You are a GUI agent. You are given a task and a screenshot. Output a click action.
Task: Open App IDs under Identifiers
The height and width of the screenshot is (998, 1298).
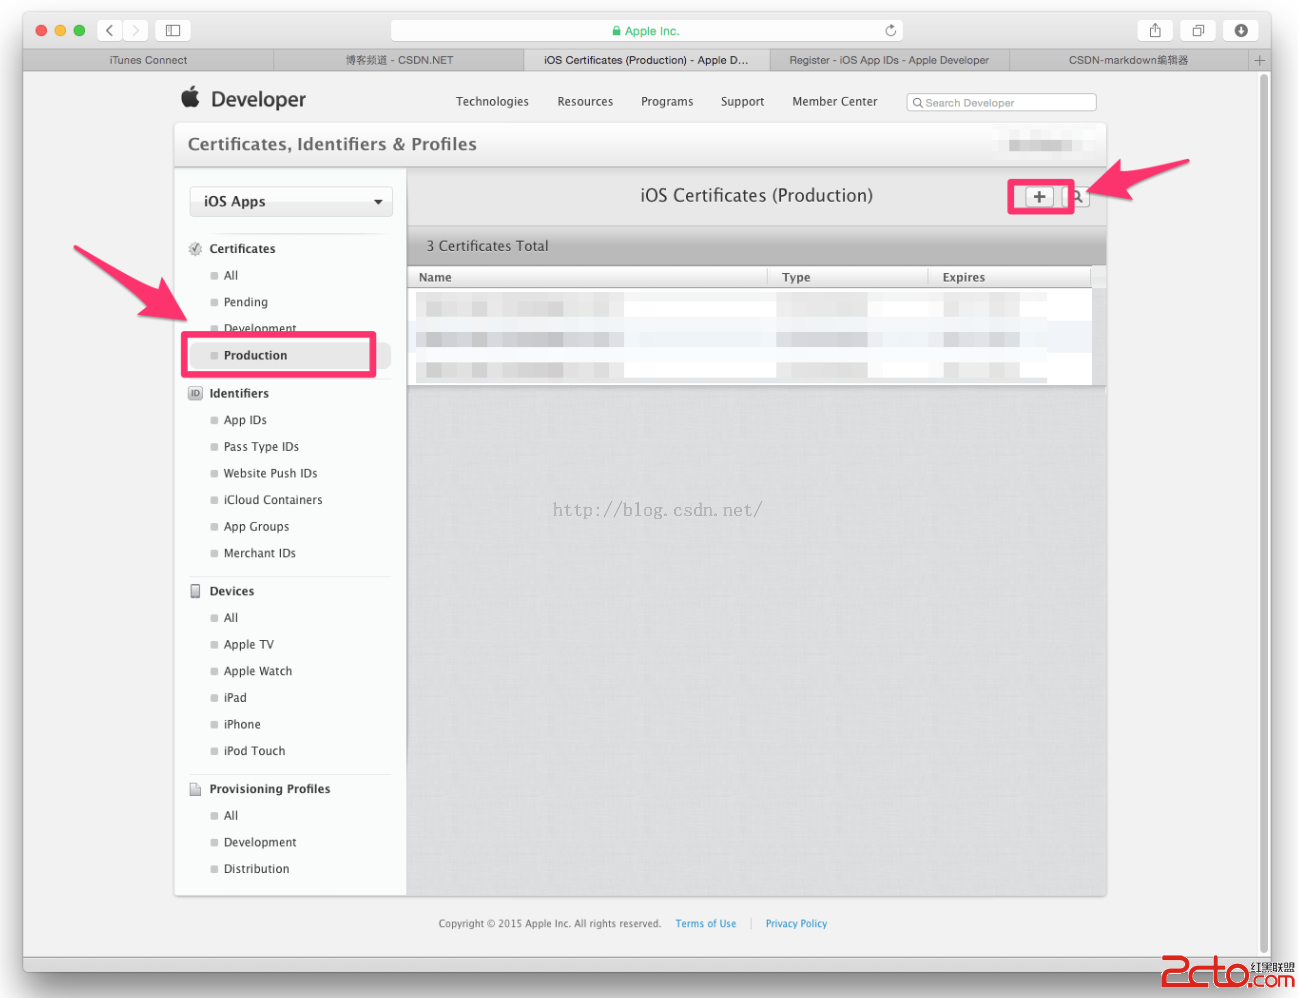(x=245, y=420)
